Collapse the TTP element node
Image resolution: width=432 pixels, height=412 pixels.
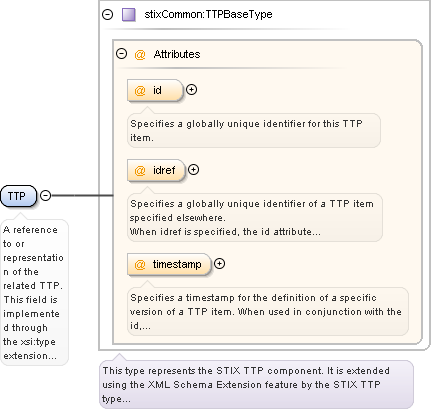[45, 195]
